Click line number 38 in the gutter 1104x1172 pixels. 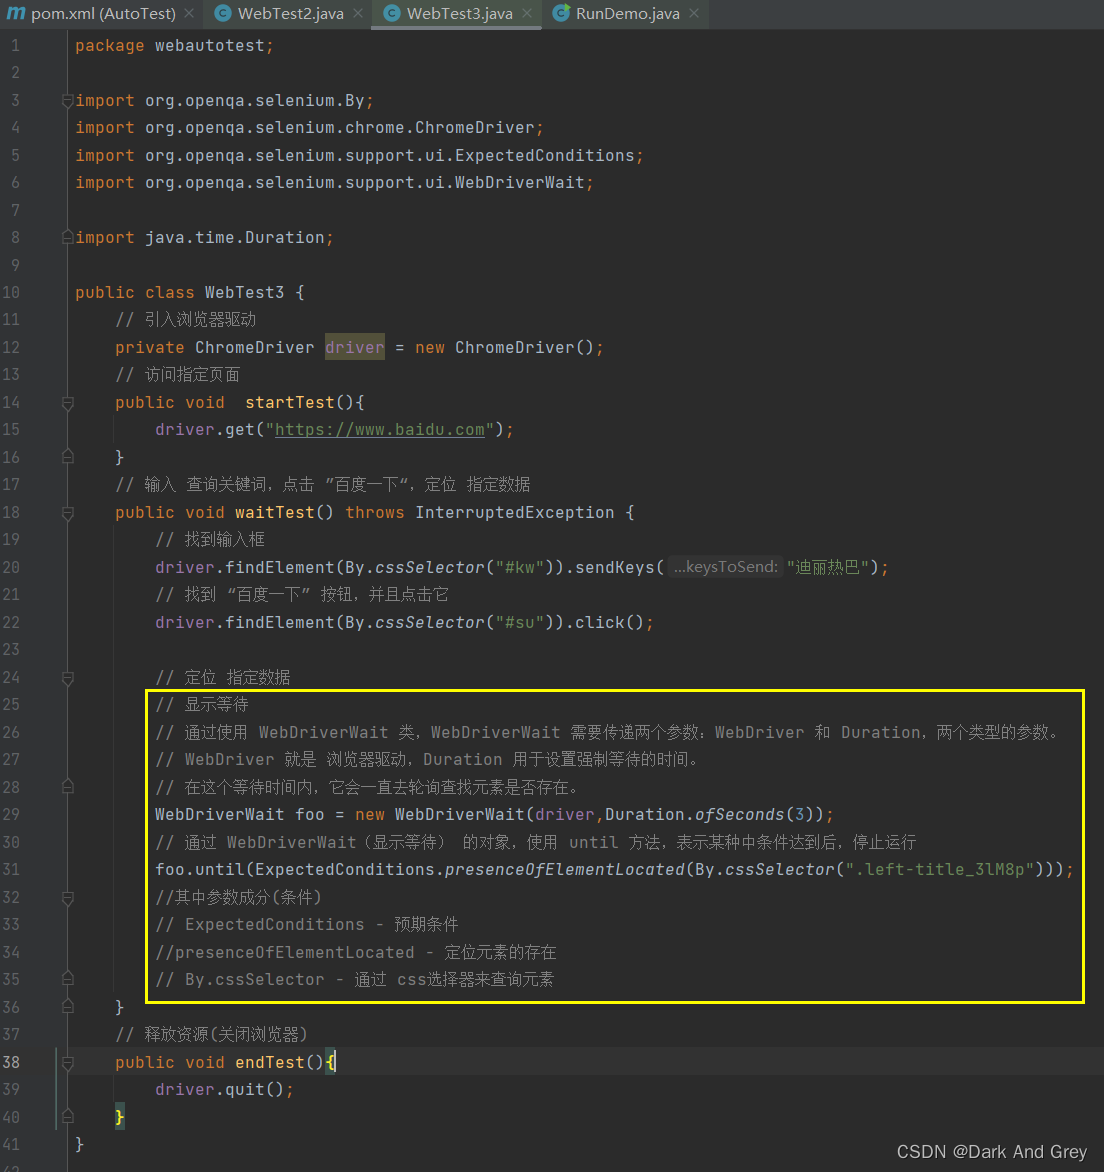[x=11, y=1062]
